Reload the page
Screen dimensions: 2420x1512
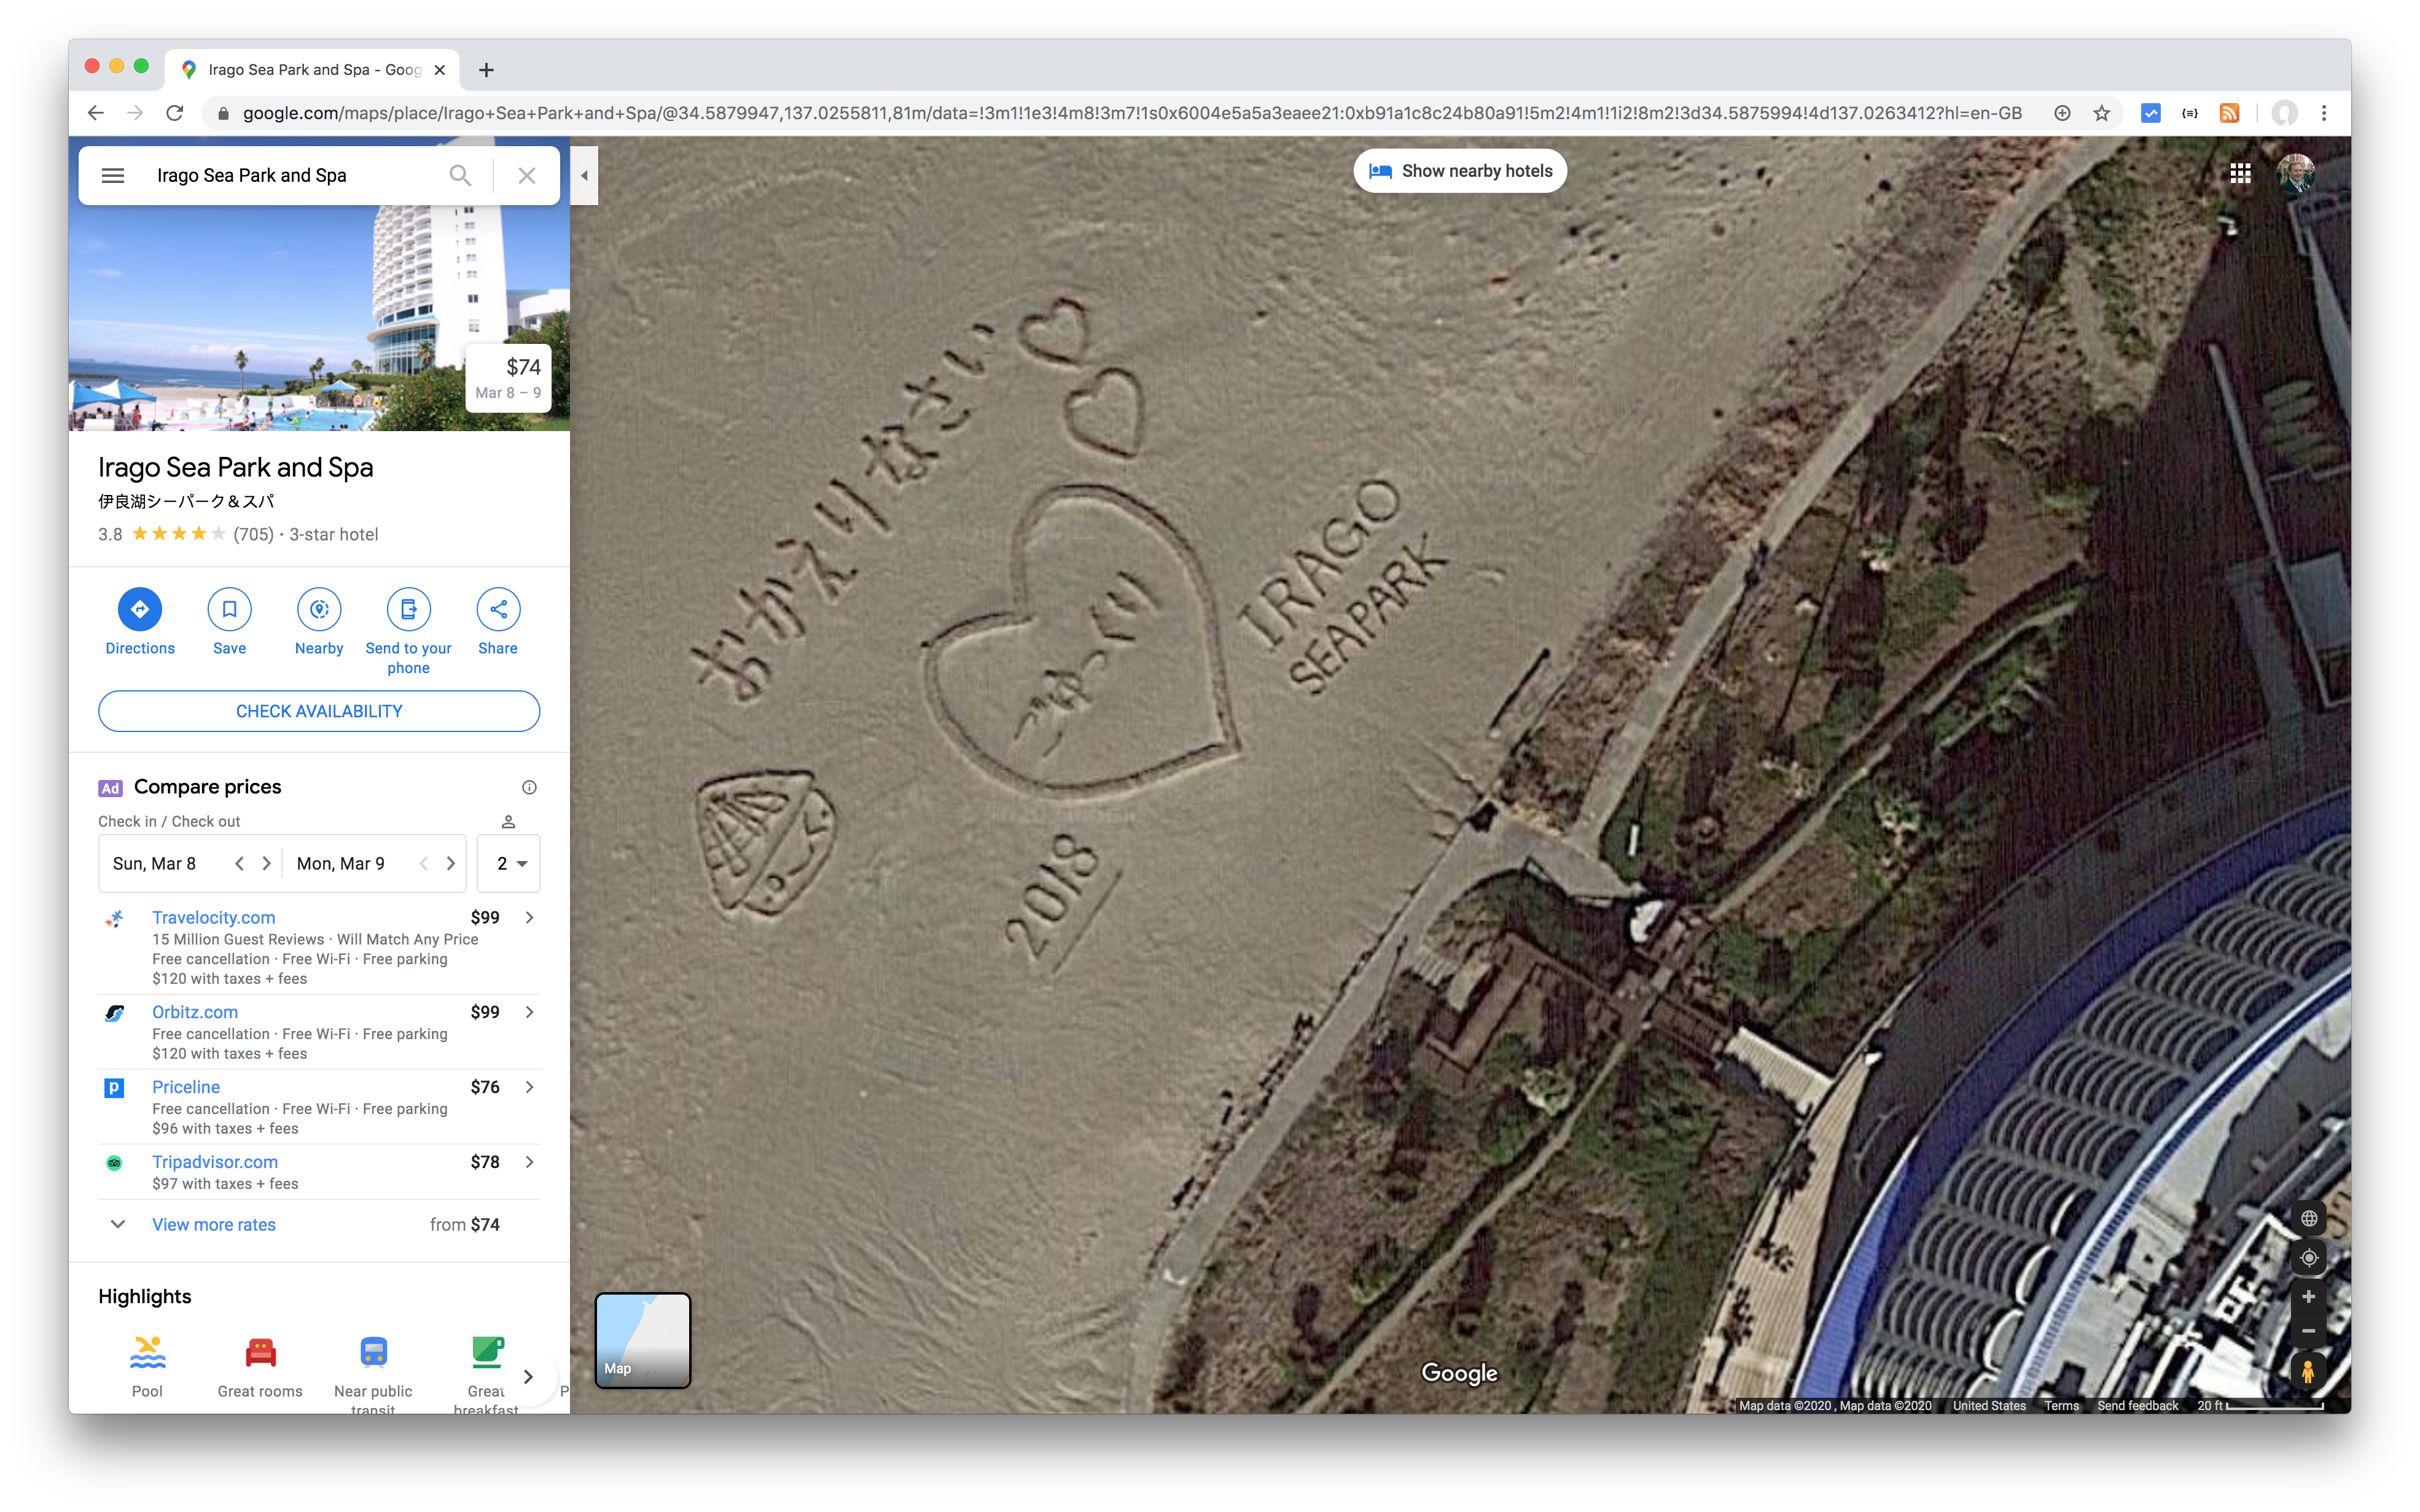[175, 113]
